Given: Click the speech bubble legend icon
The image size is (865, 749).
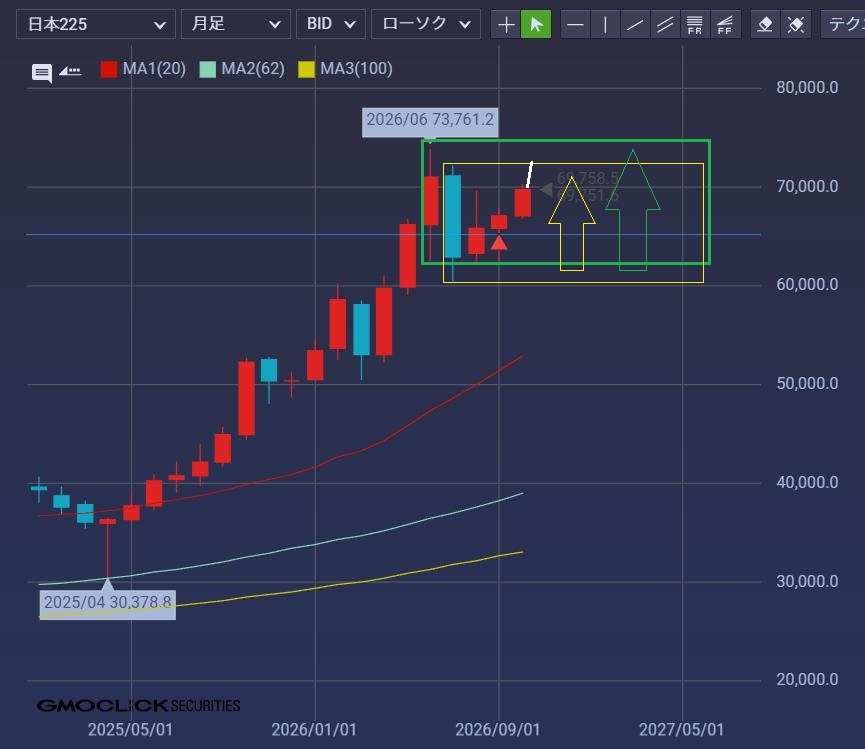Looking at the screenshot, I should click(x=42, y=72).
